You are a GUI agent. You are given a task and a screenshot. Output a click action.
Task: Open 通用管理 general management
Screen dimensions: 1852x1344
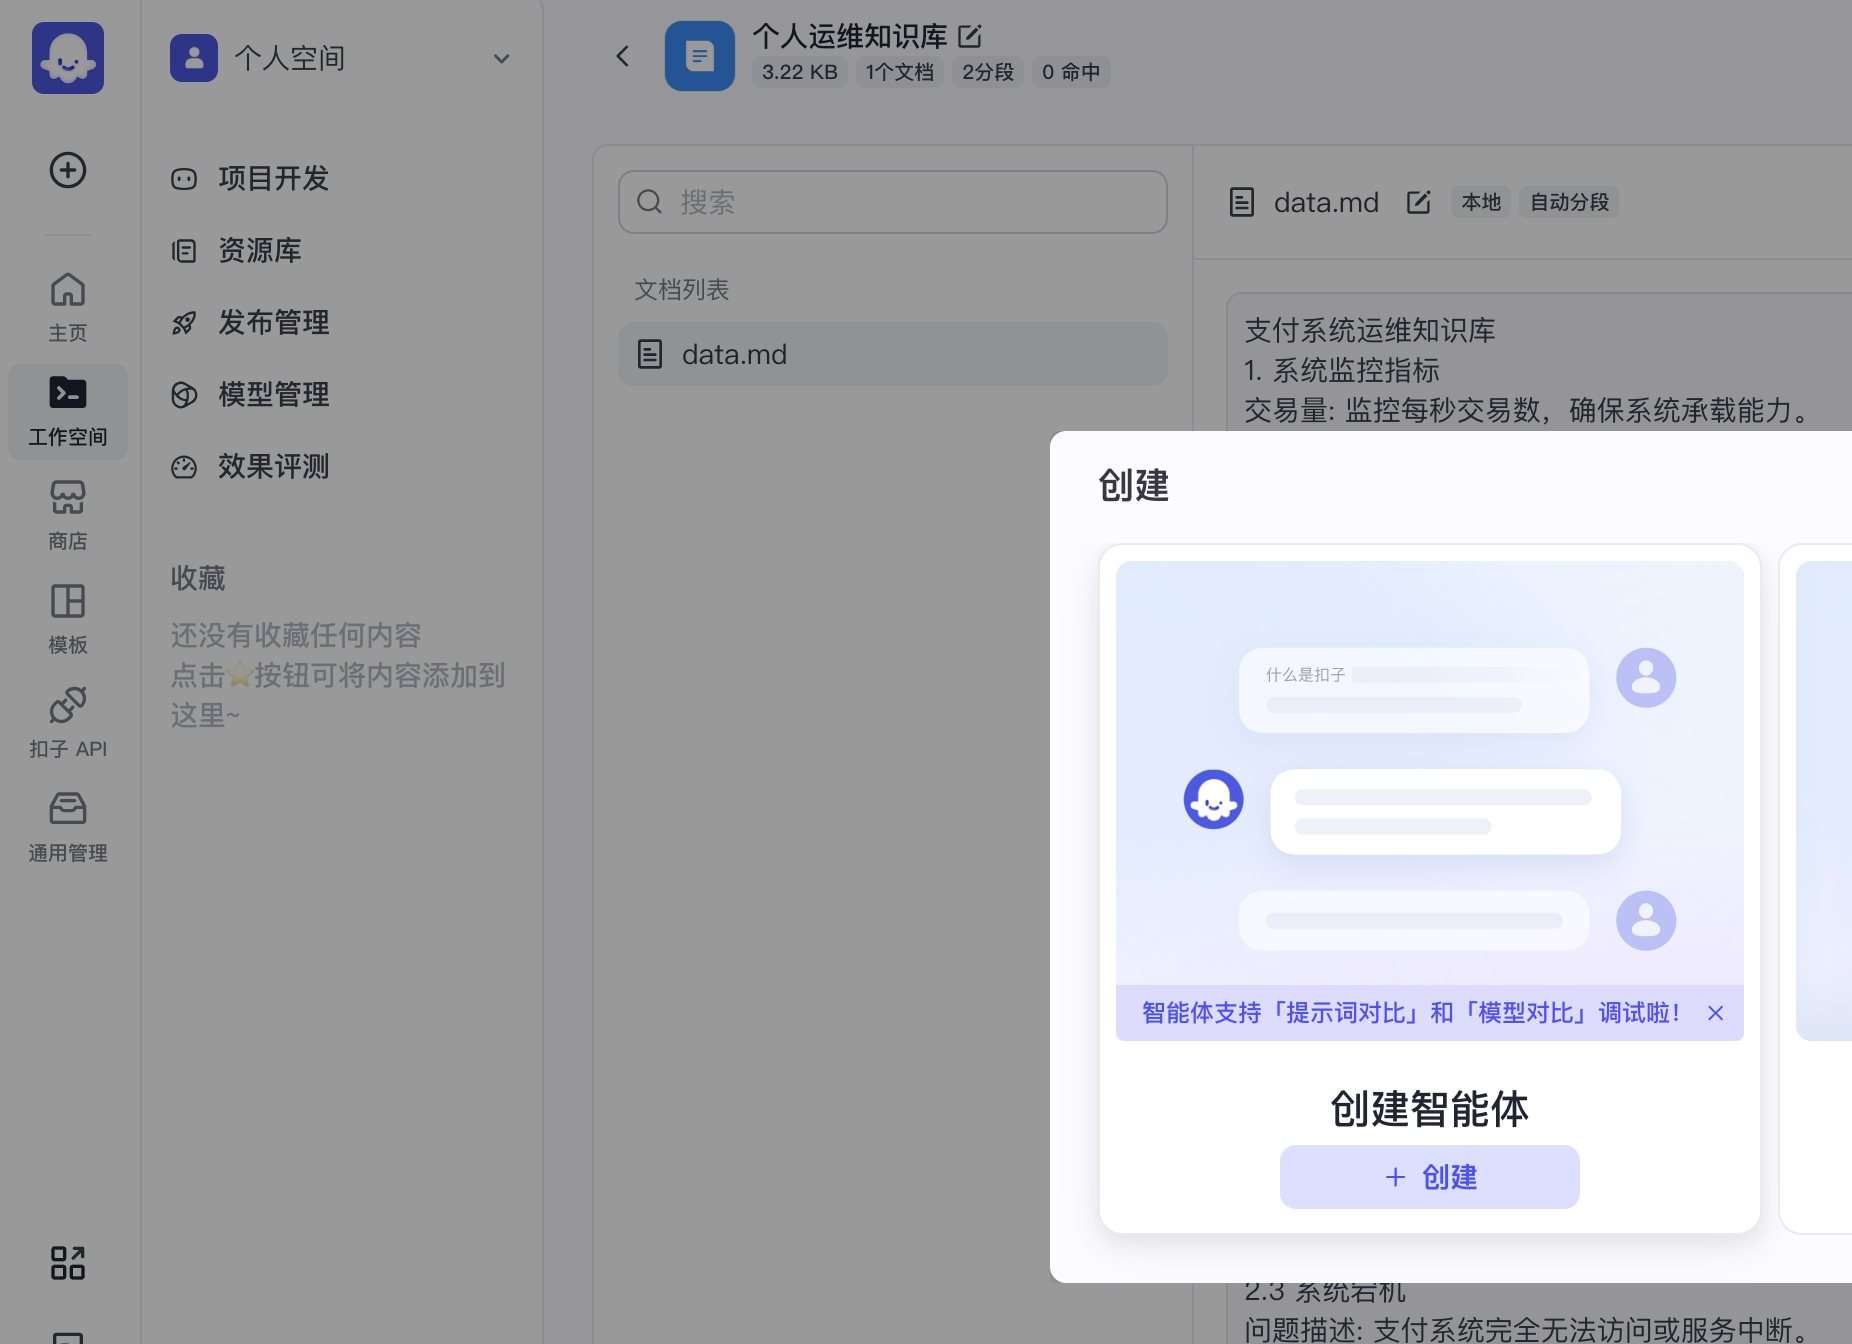[x=68, y=827]
